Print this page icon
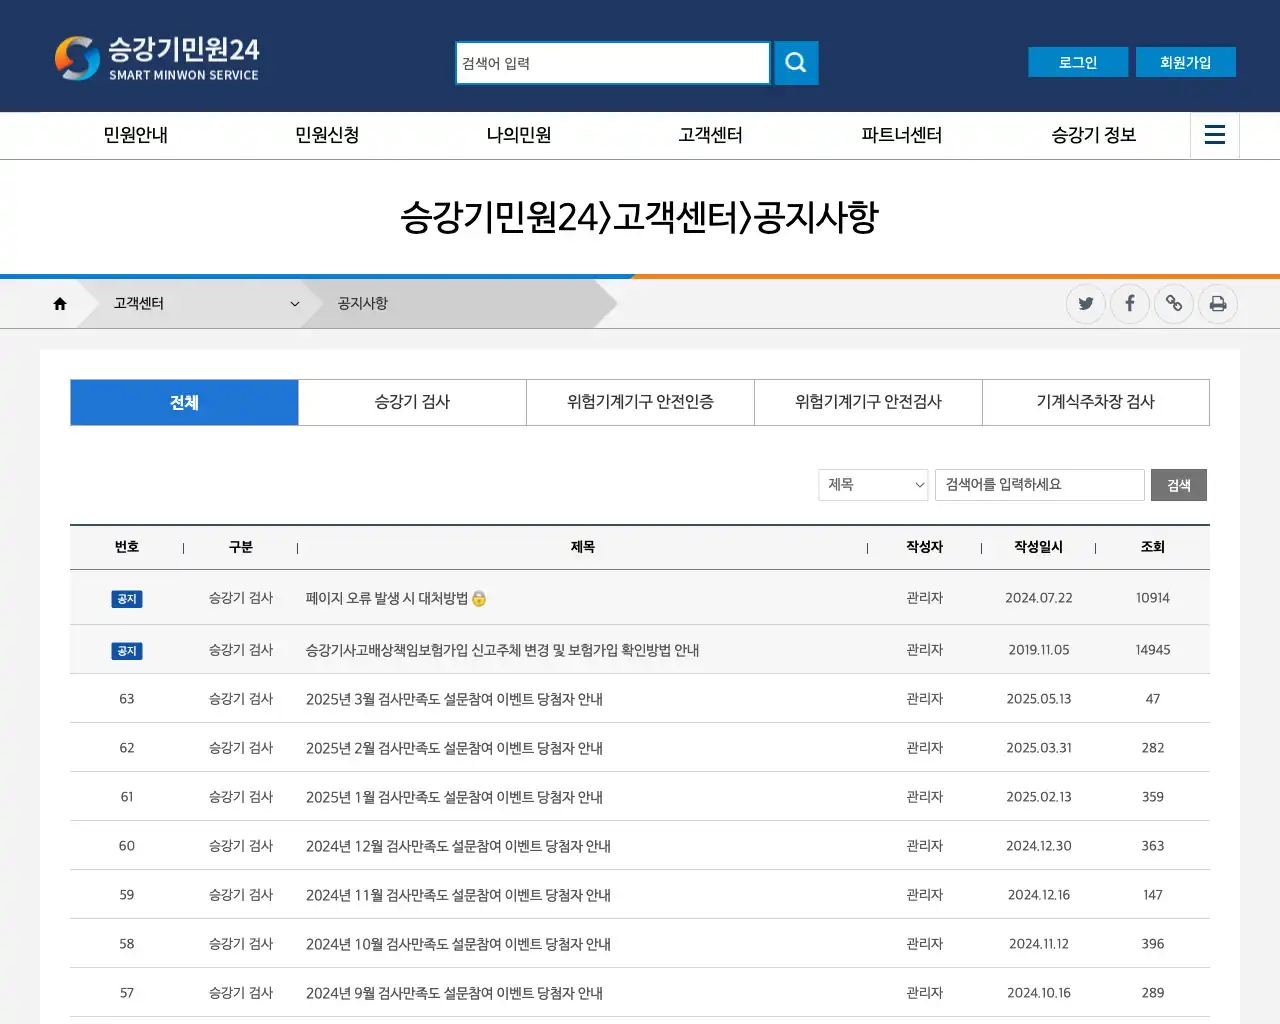1280x1024 pixels. point(1218,304)
